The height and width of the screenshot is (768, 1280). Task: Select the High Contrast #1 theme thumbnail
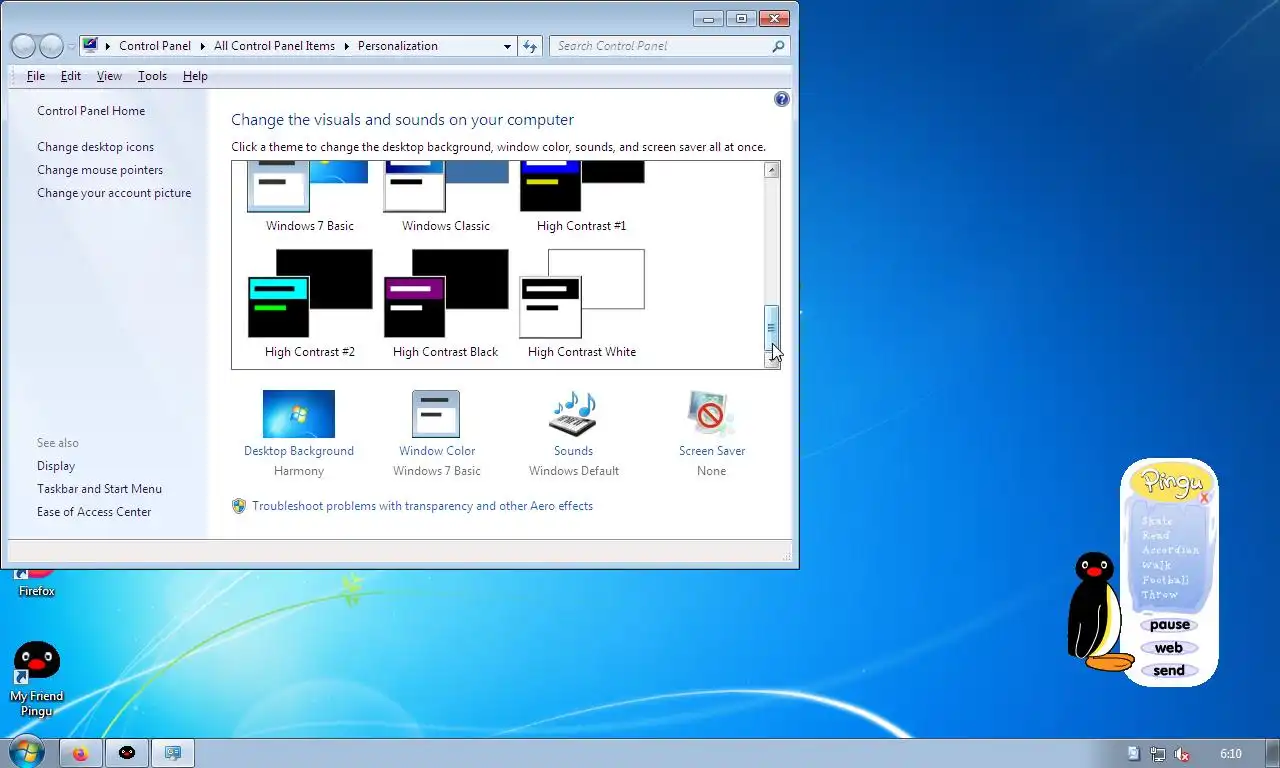[582, 187]
